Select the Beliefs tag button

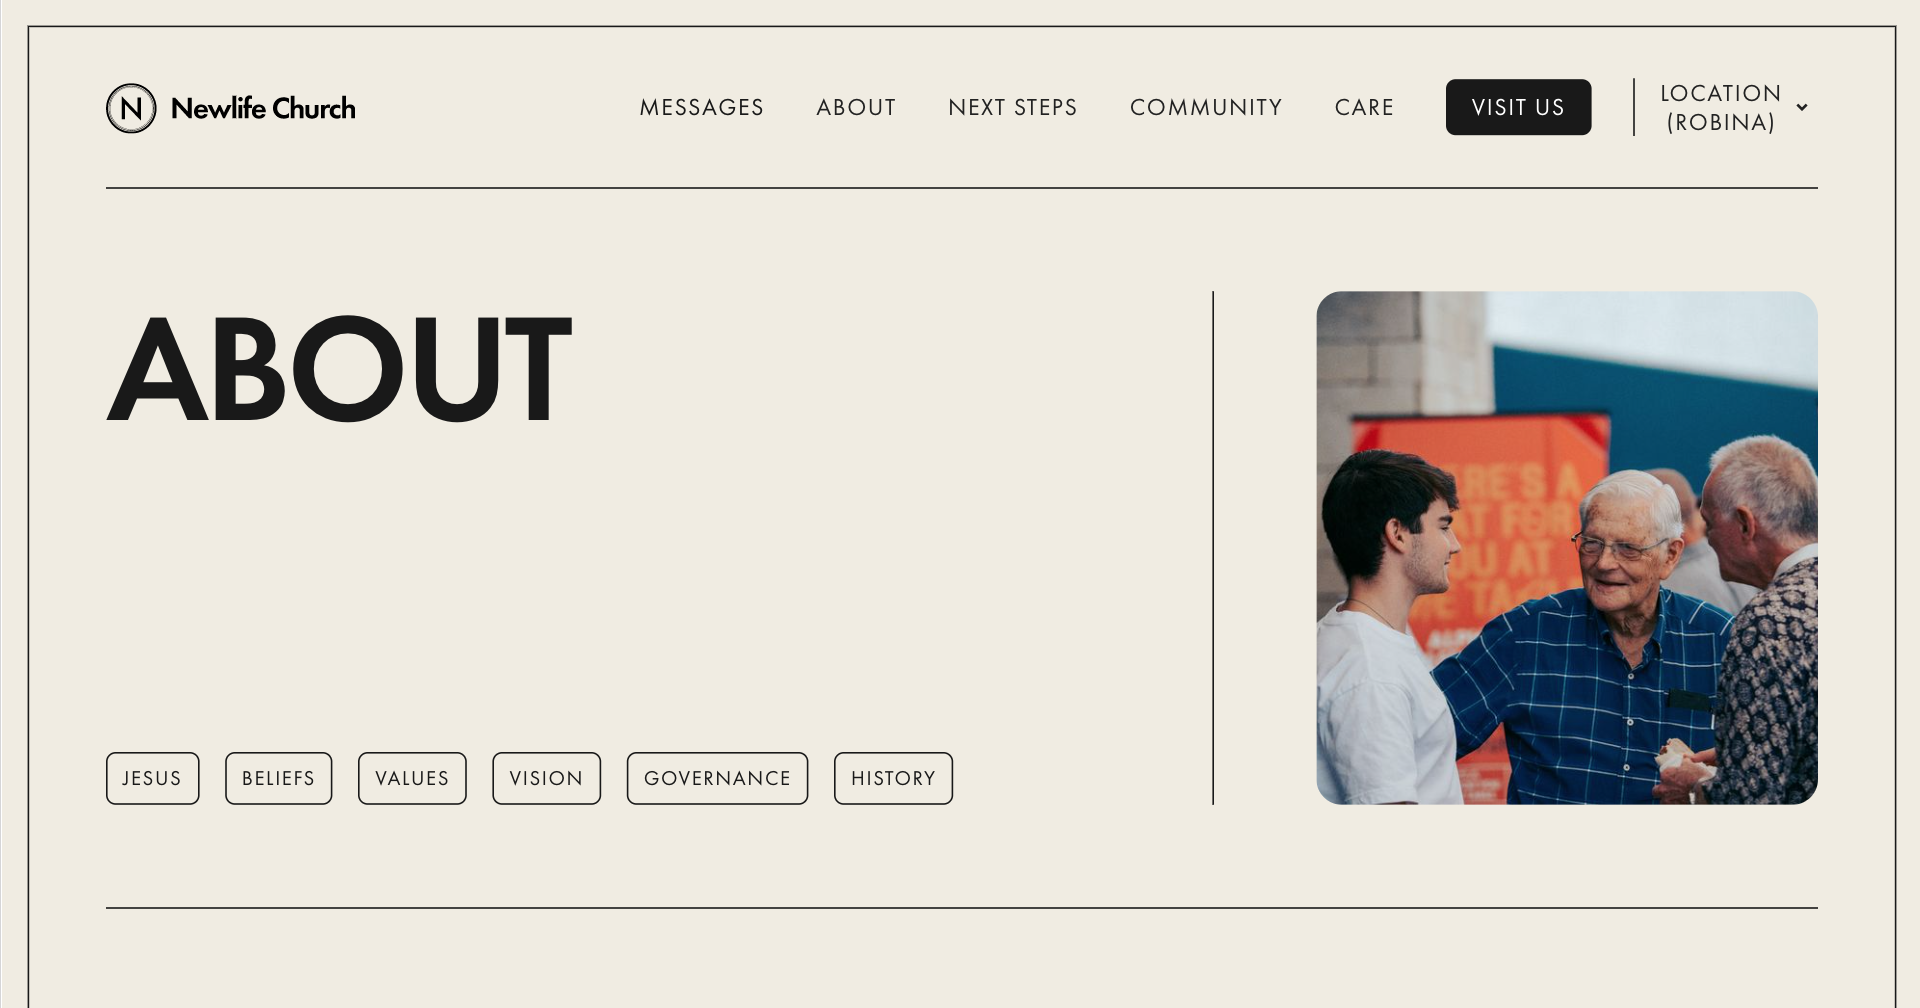click(279, 778)
